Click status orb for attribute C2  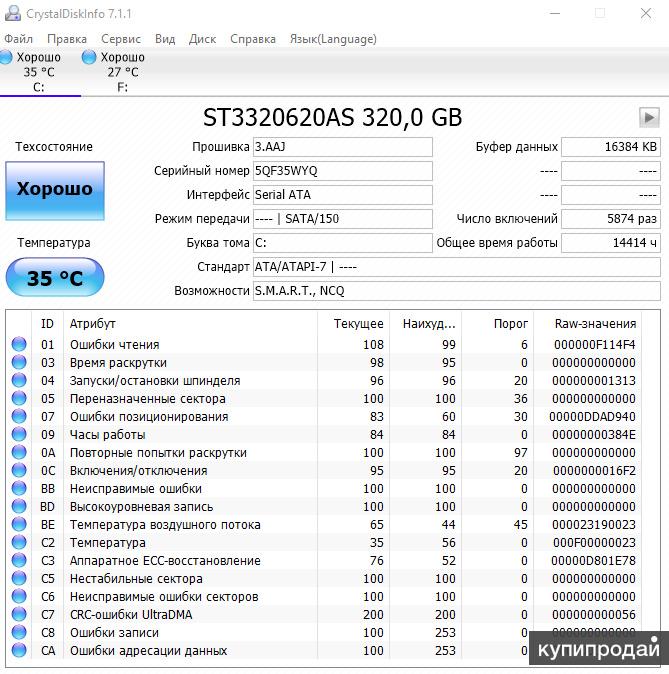coord(19,542)
